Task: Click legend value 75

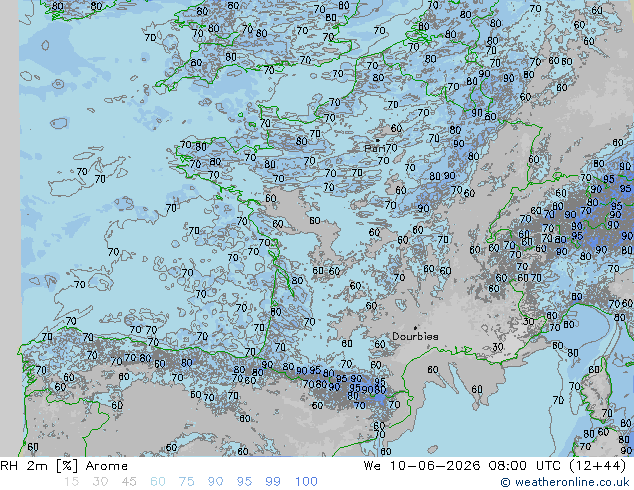Action: [x=186, y=482]
